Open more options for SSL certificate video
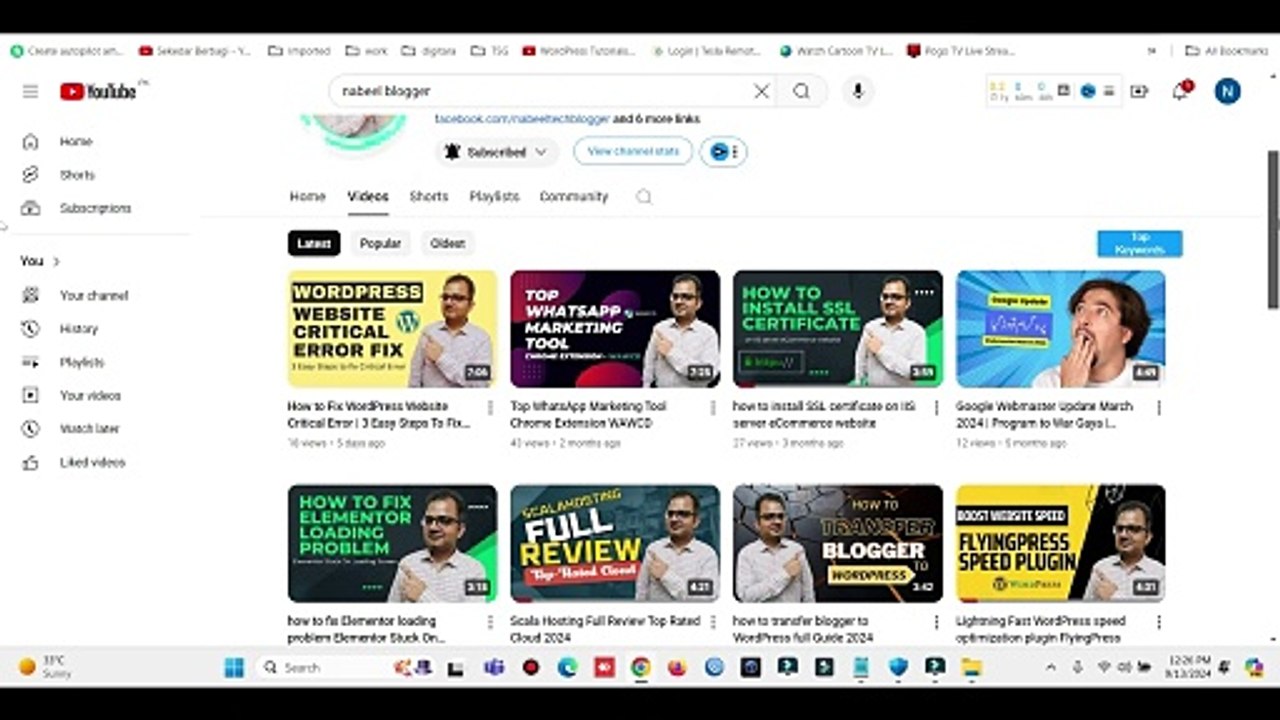This screenshot has height=720, width=1280. coord(936,408)
